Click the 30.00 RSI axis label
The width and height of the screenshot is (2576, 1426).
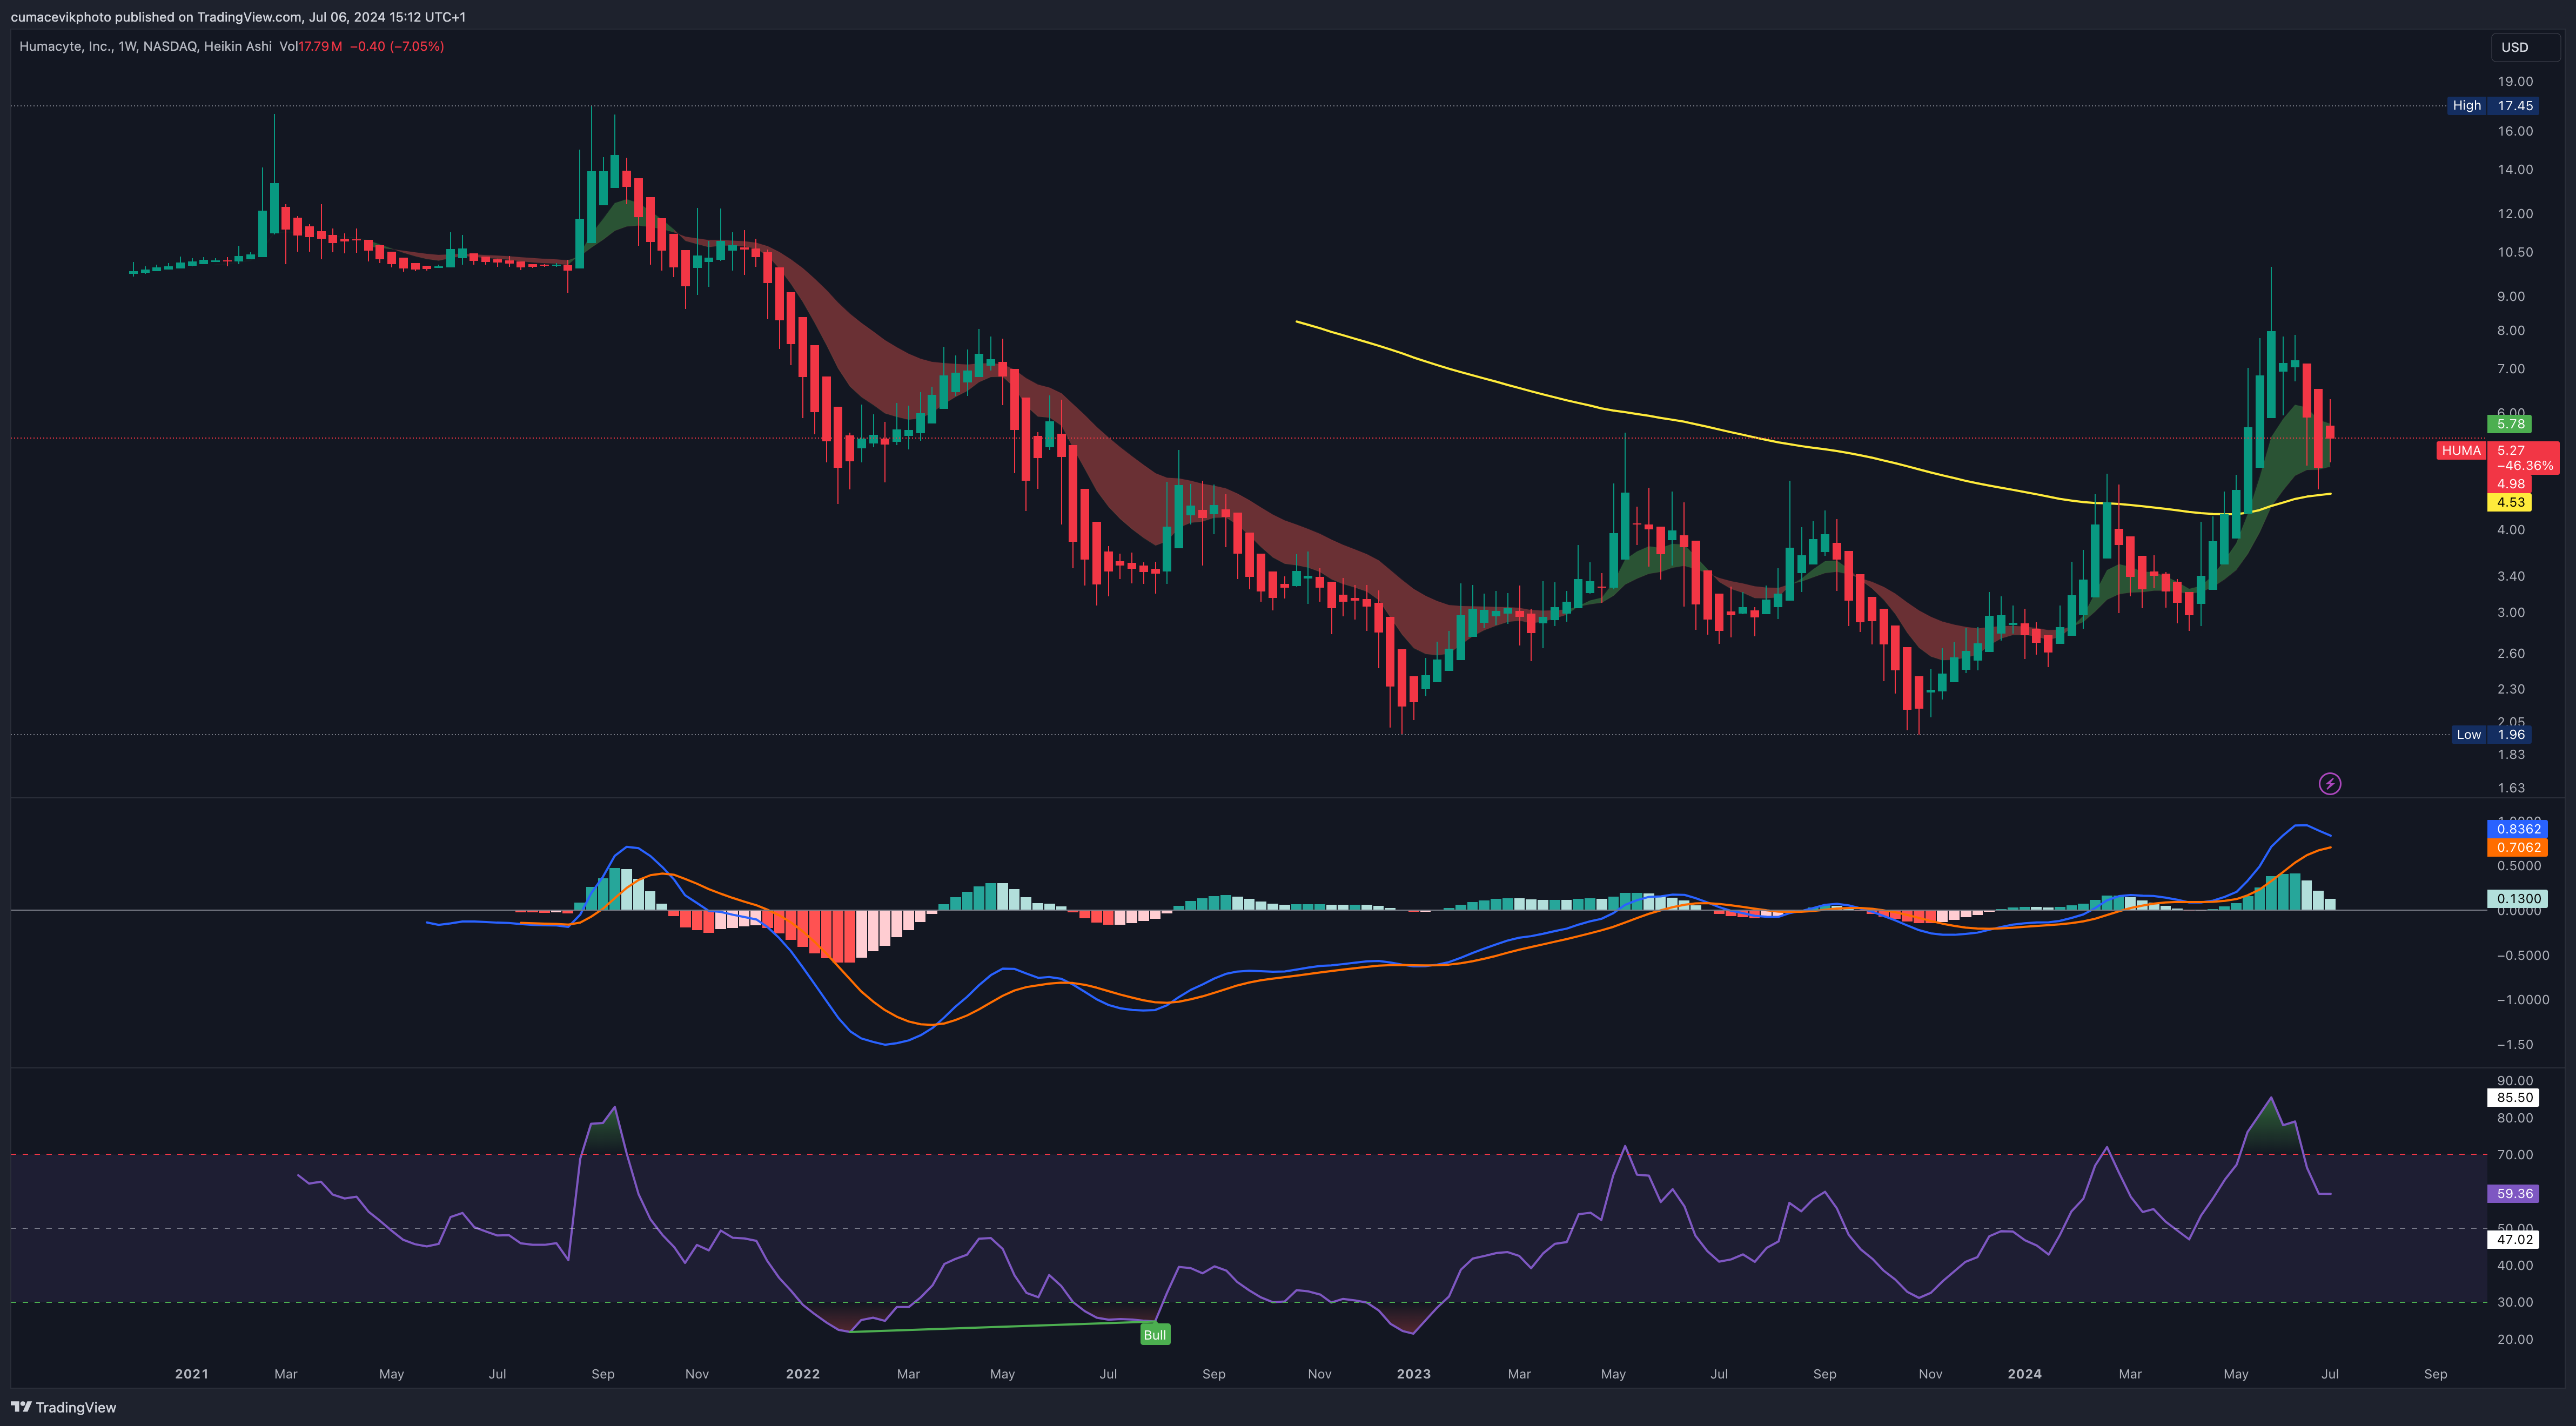[2515, 1302]
